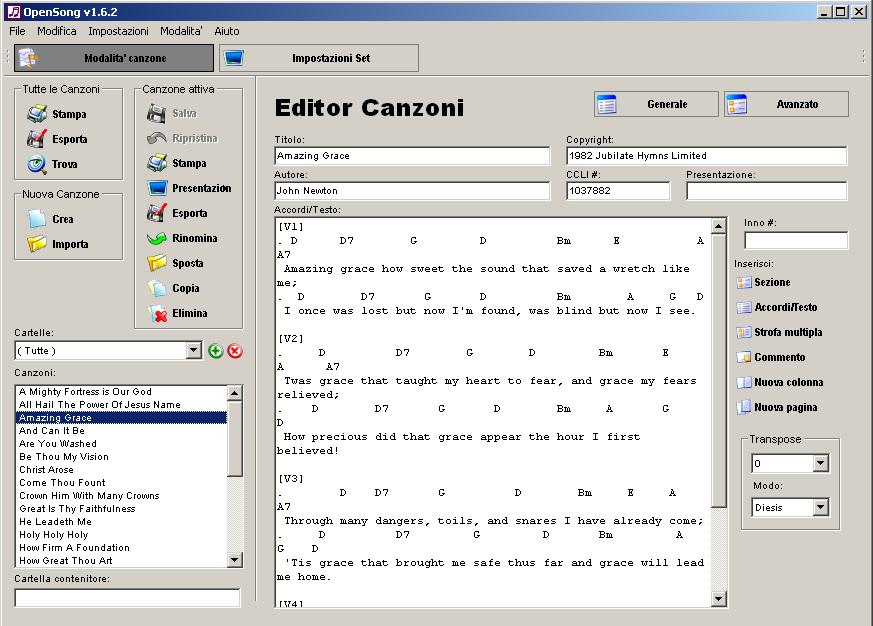873x626 pixels.
Task: Click the Rinomina green arrow icon
Action: coord(157,238)
